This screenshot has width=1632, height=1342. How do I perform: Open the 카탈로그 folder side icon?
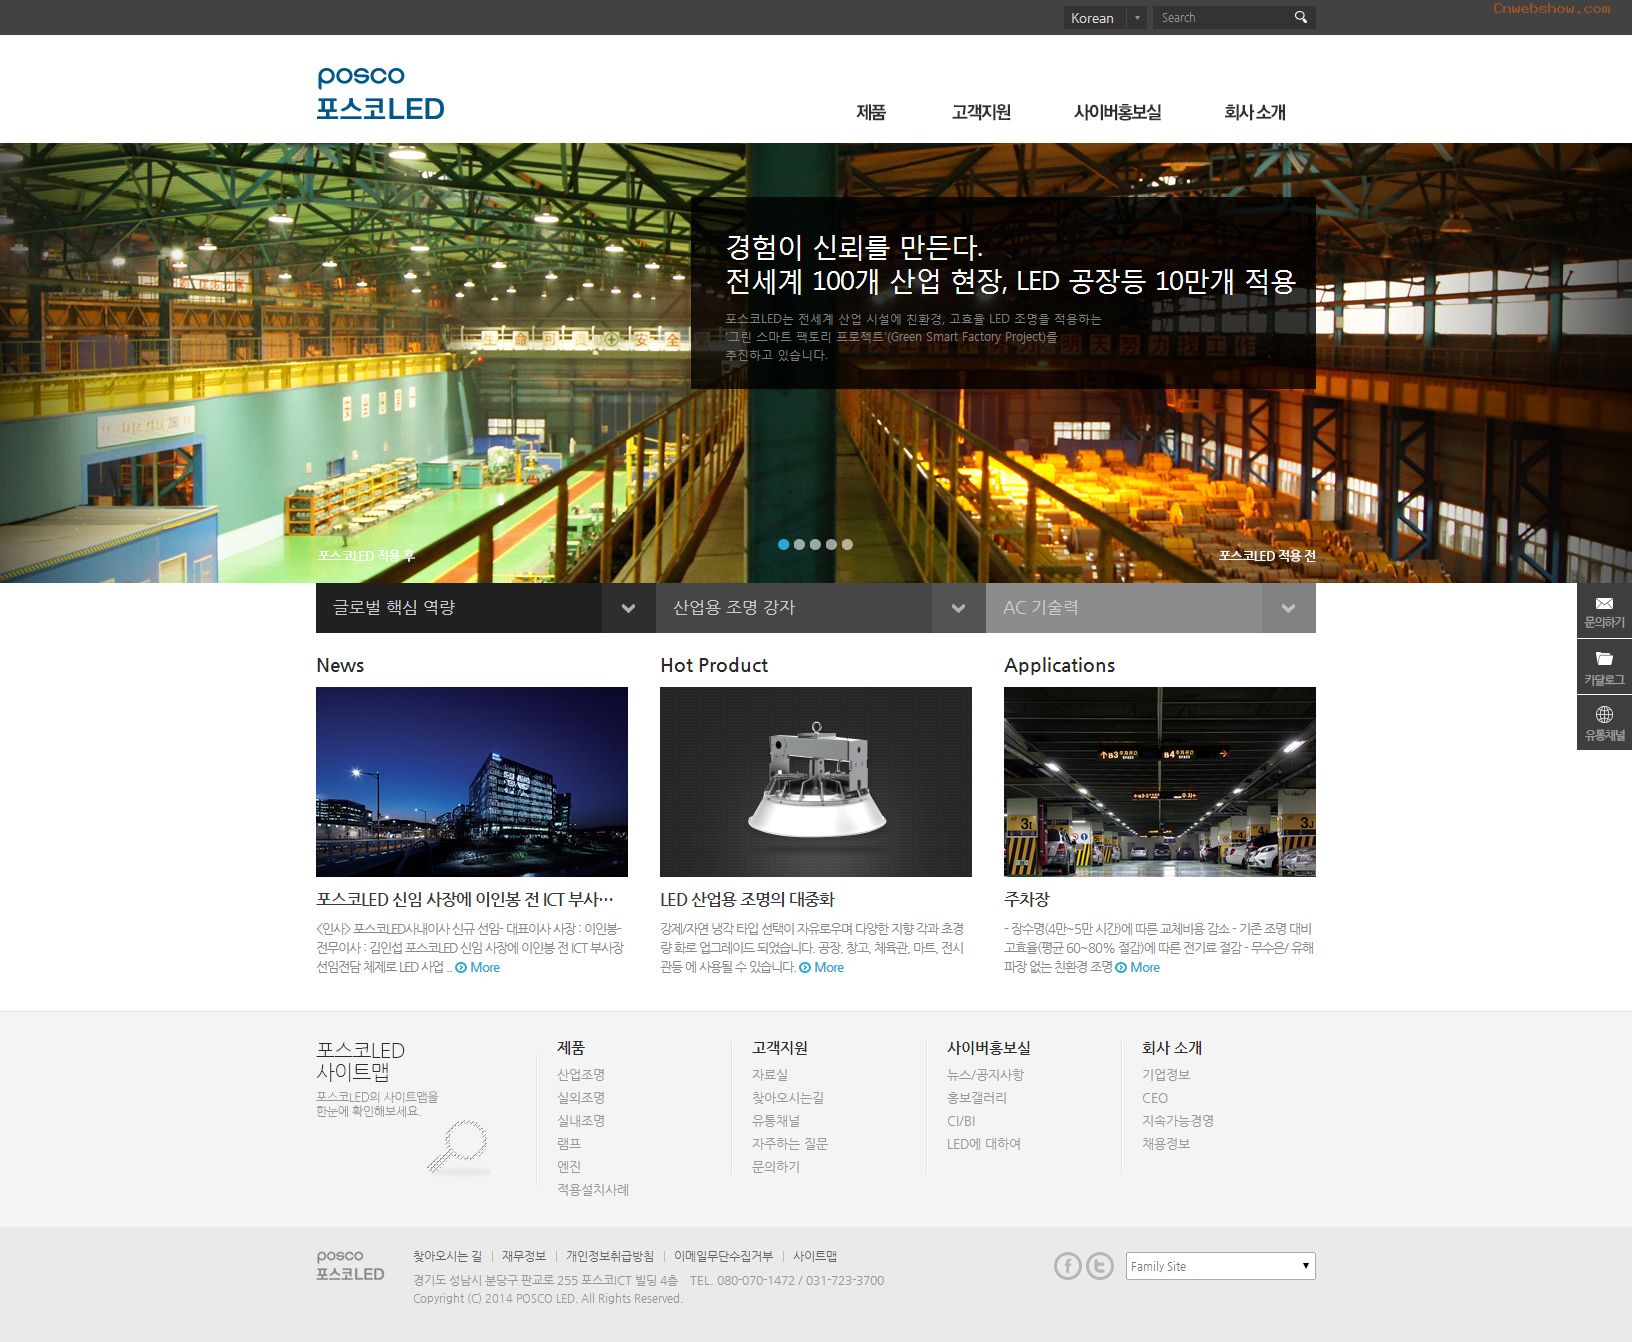pos(1604,667)
